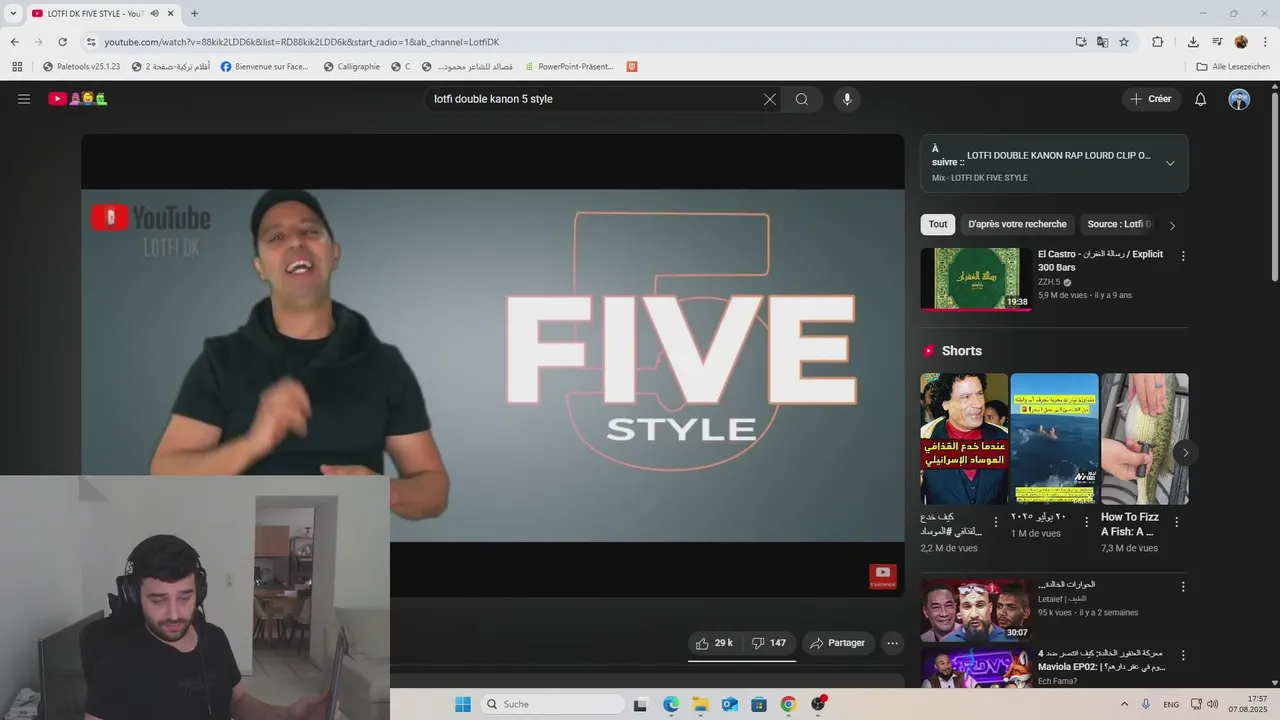Screen dimensions: 1280x720
Task: Click the subscribe watermark in player
Action: click(x=883, y=576)
